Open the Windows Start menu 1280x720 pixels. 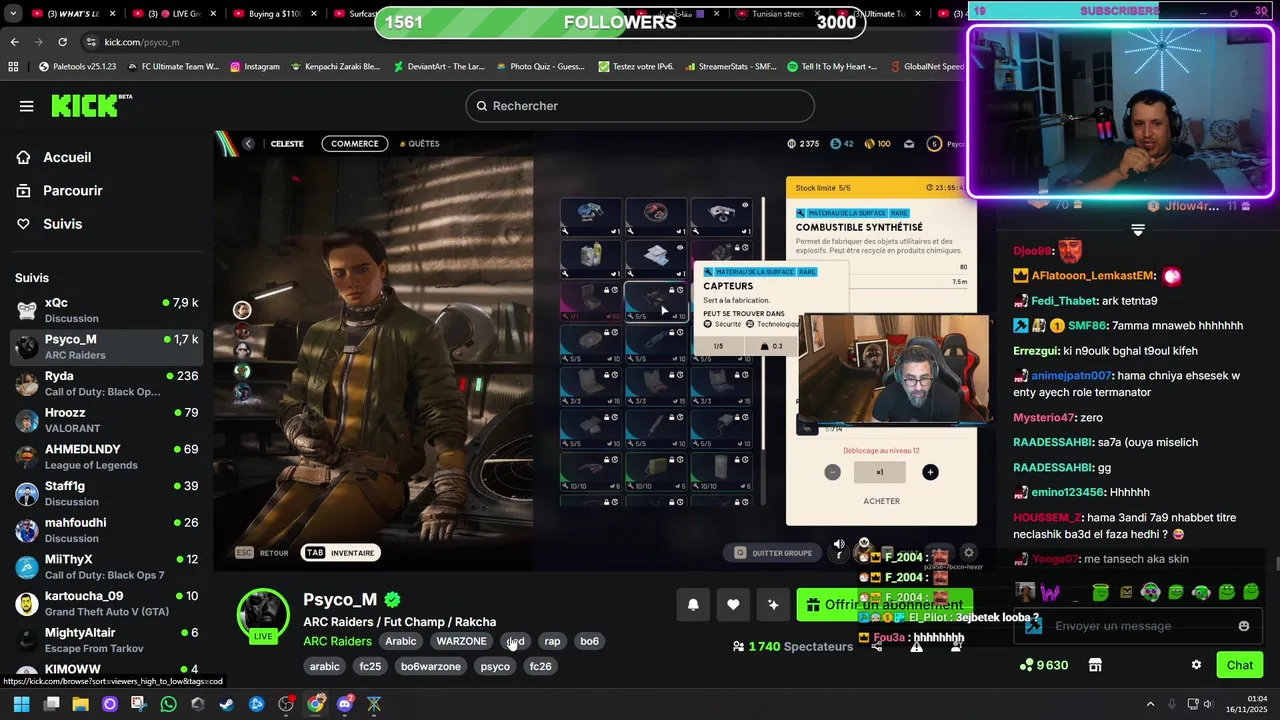tap(21, 704)
